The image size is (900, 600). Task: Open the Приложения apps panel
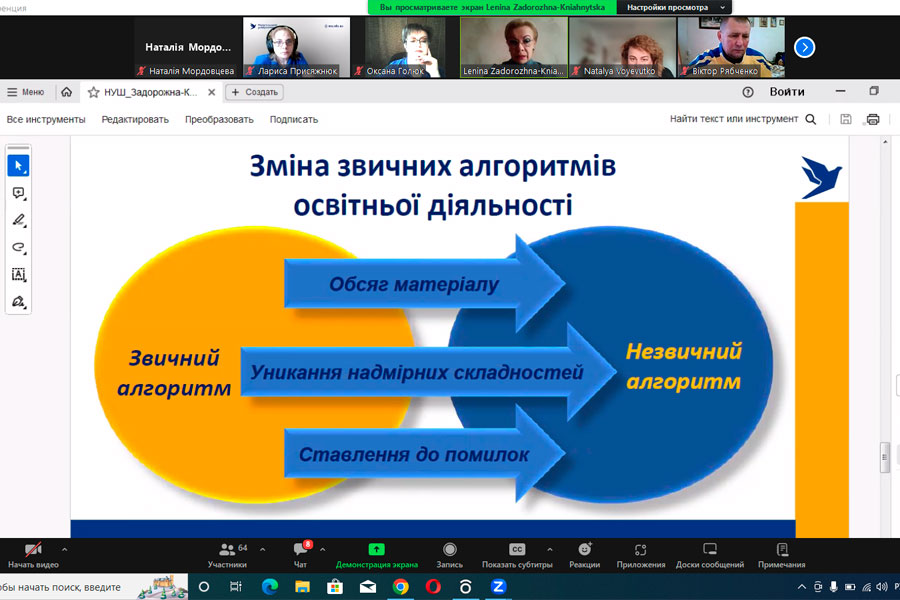[x=641, y=555]
